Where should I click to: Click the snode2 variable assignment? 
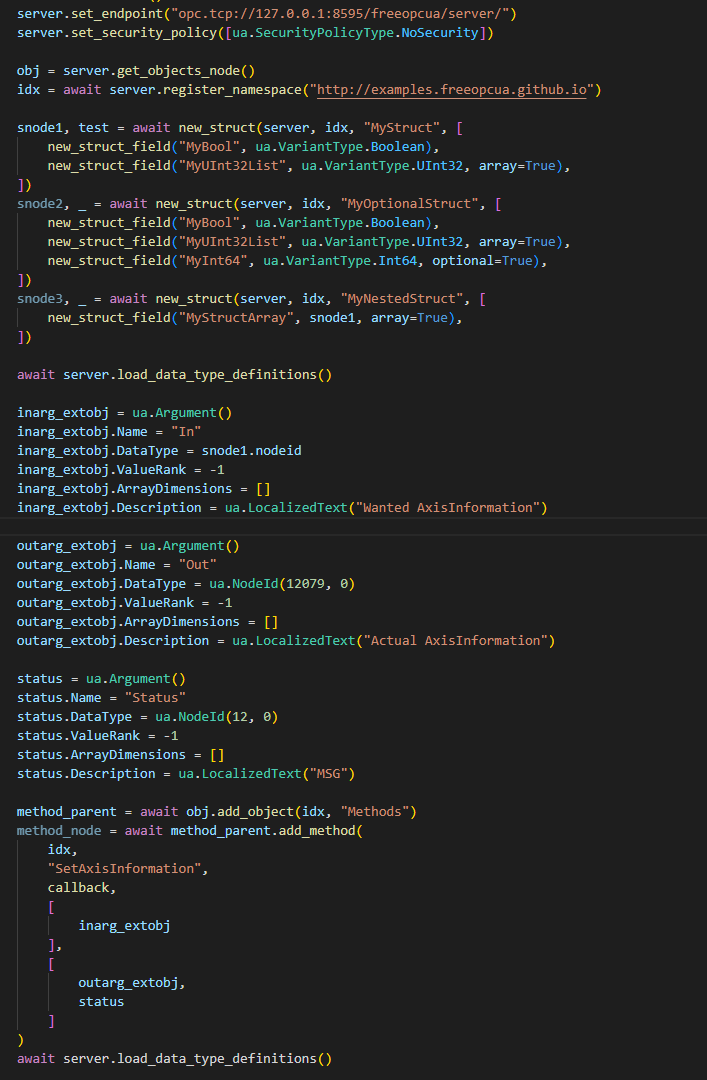click(40, 203)
